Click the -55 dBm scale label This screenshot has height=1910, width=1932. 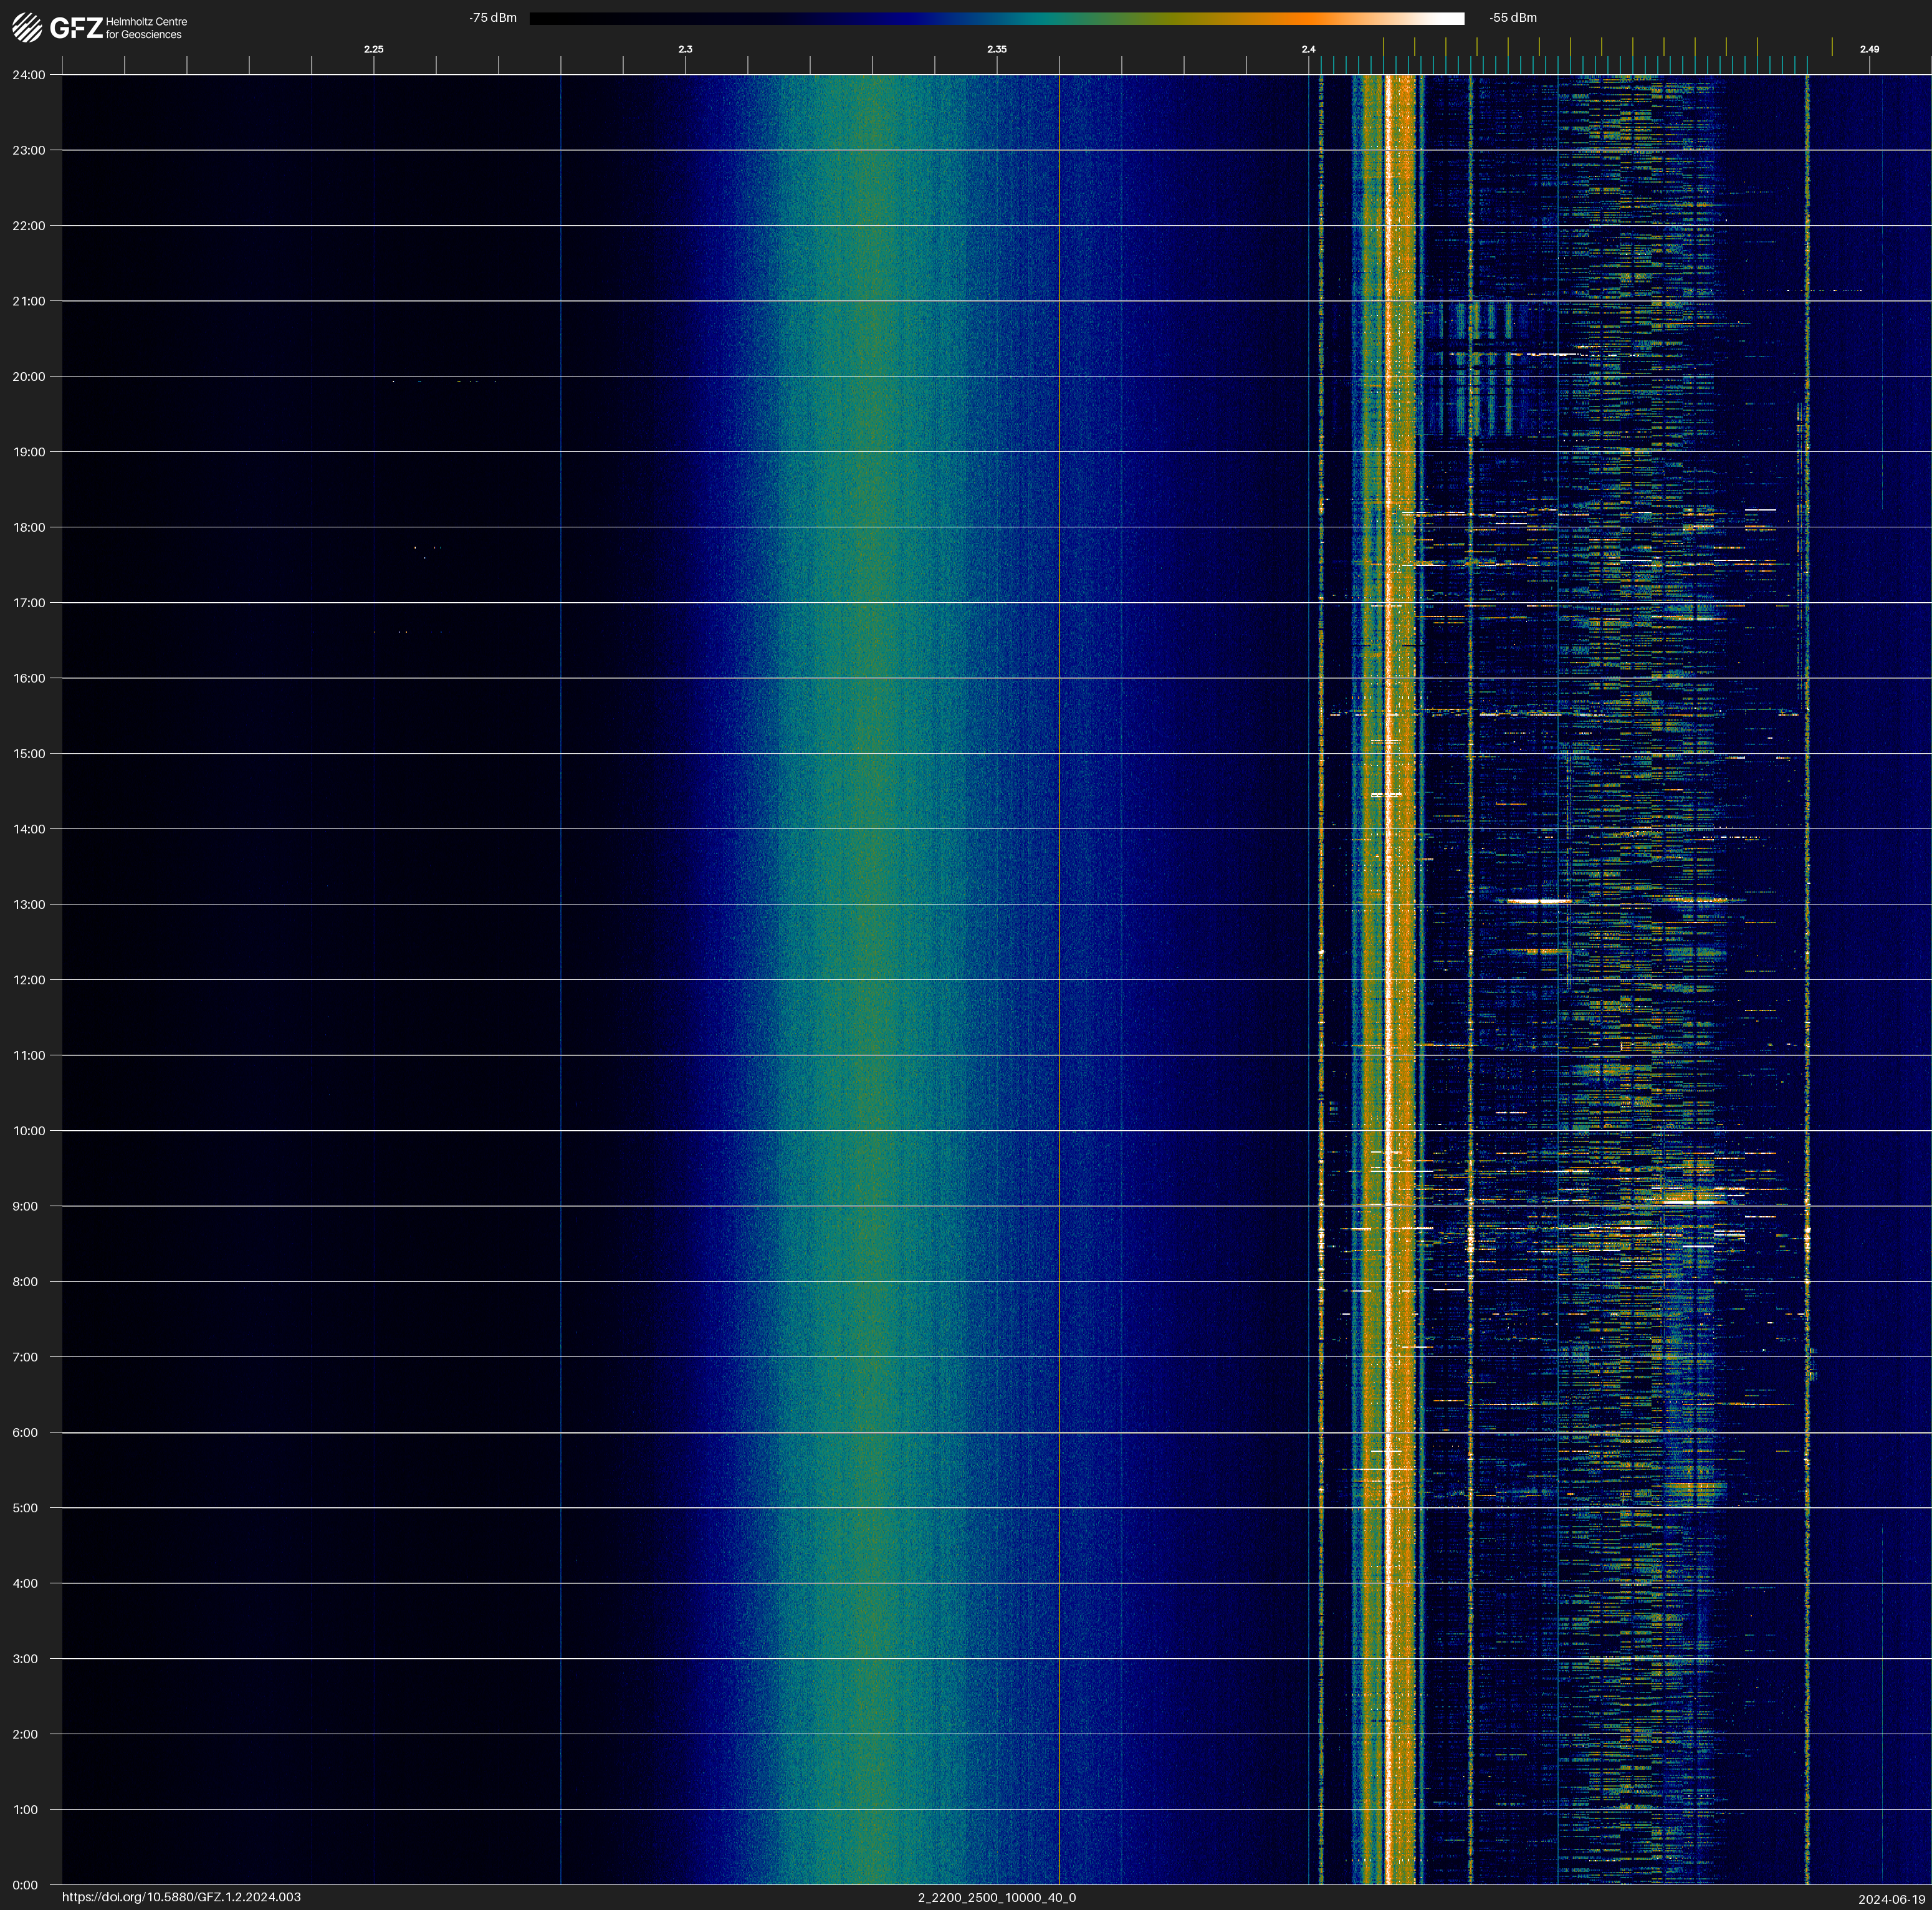1512,18
